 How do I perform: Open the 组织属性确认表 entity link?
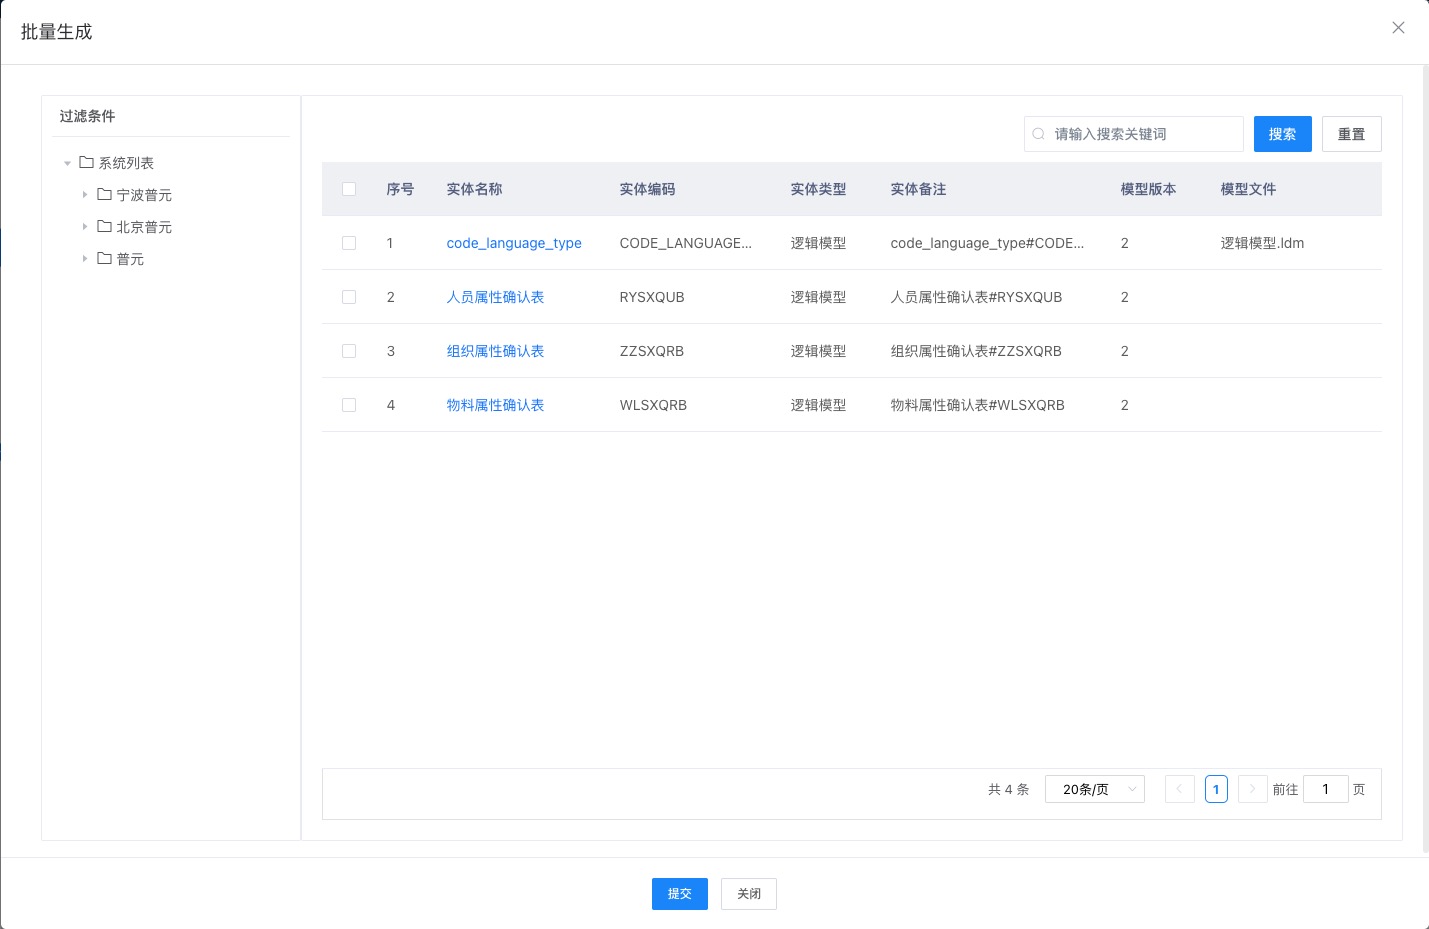tap(495, 351)
